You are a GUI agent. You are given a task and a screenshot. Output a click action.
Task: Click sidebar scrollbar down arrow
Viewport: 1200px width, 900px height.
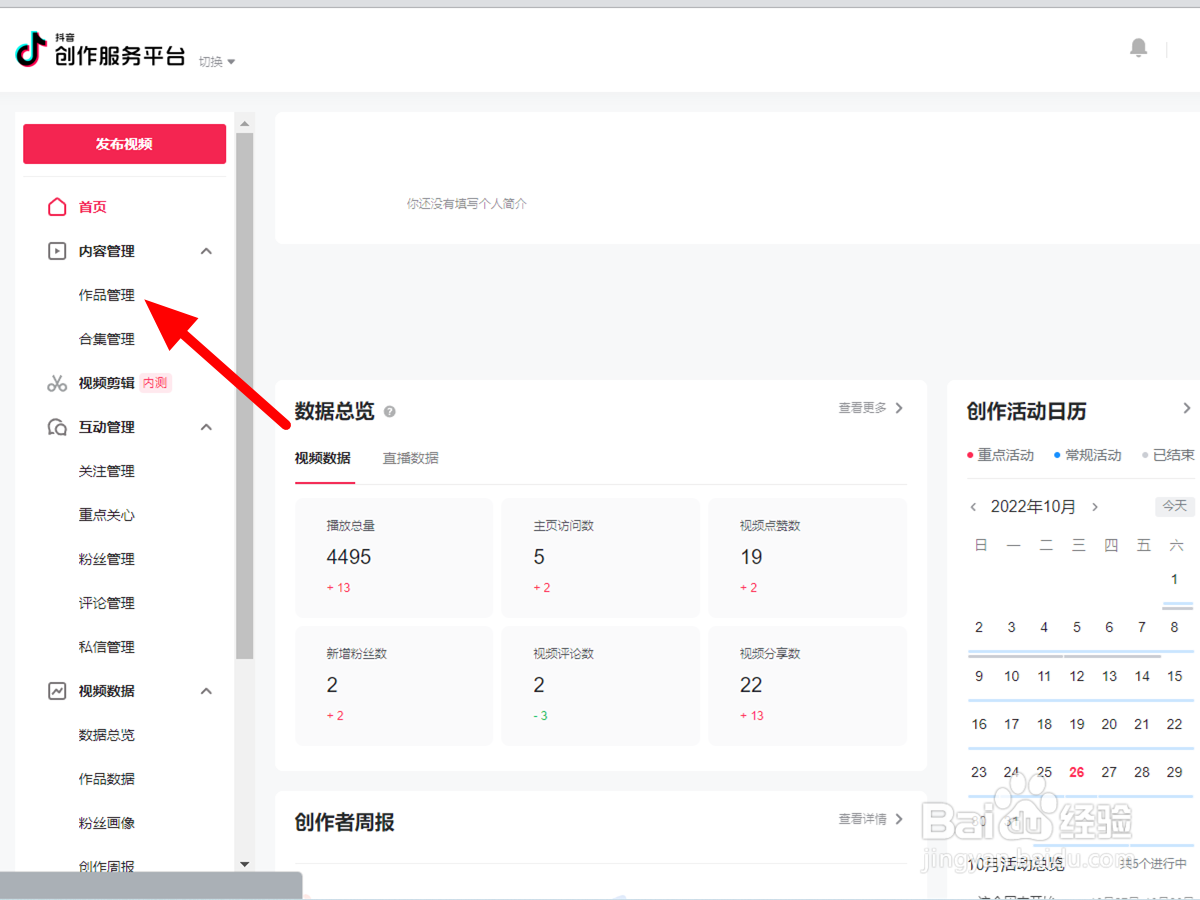click(x=244, y=863)
